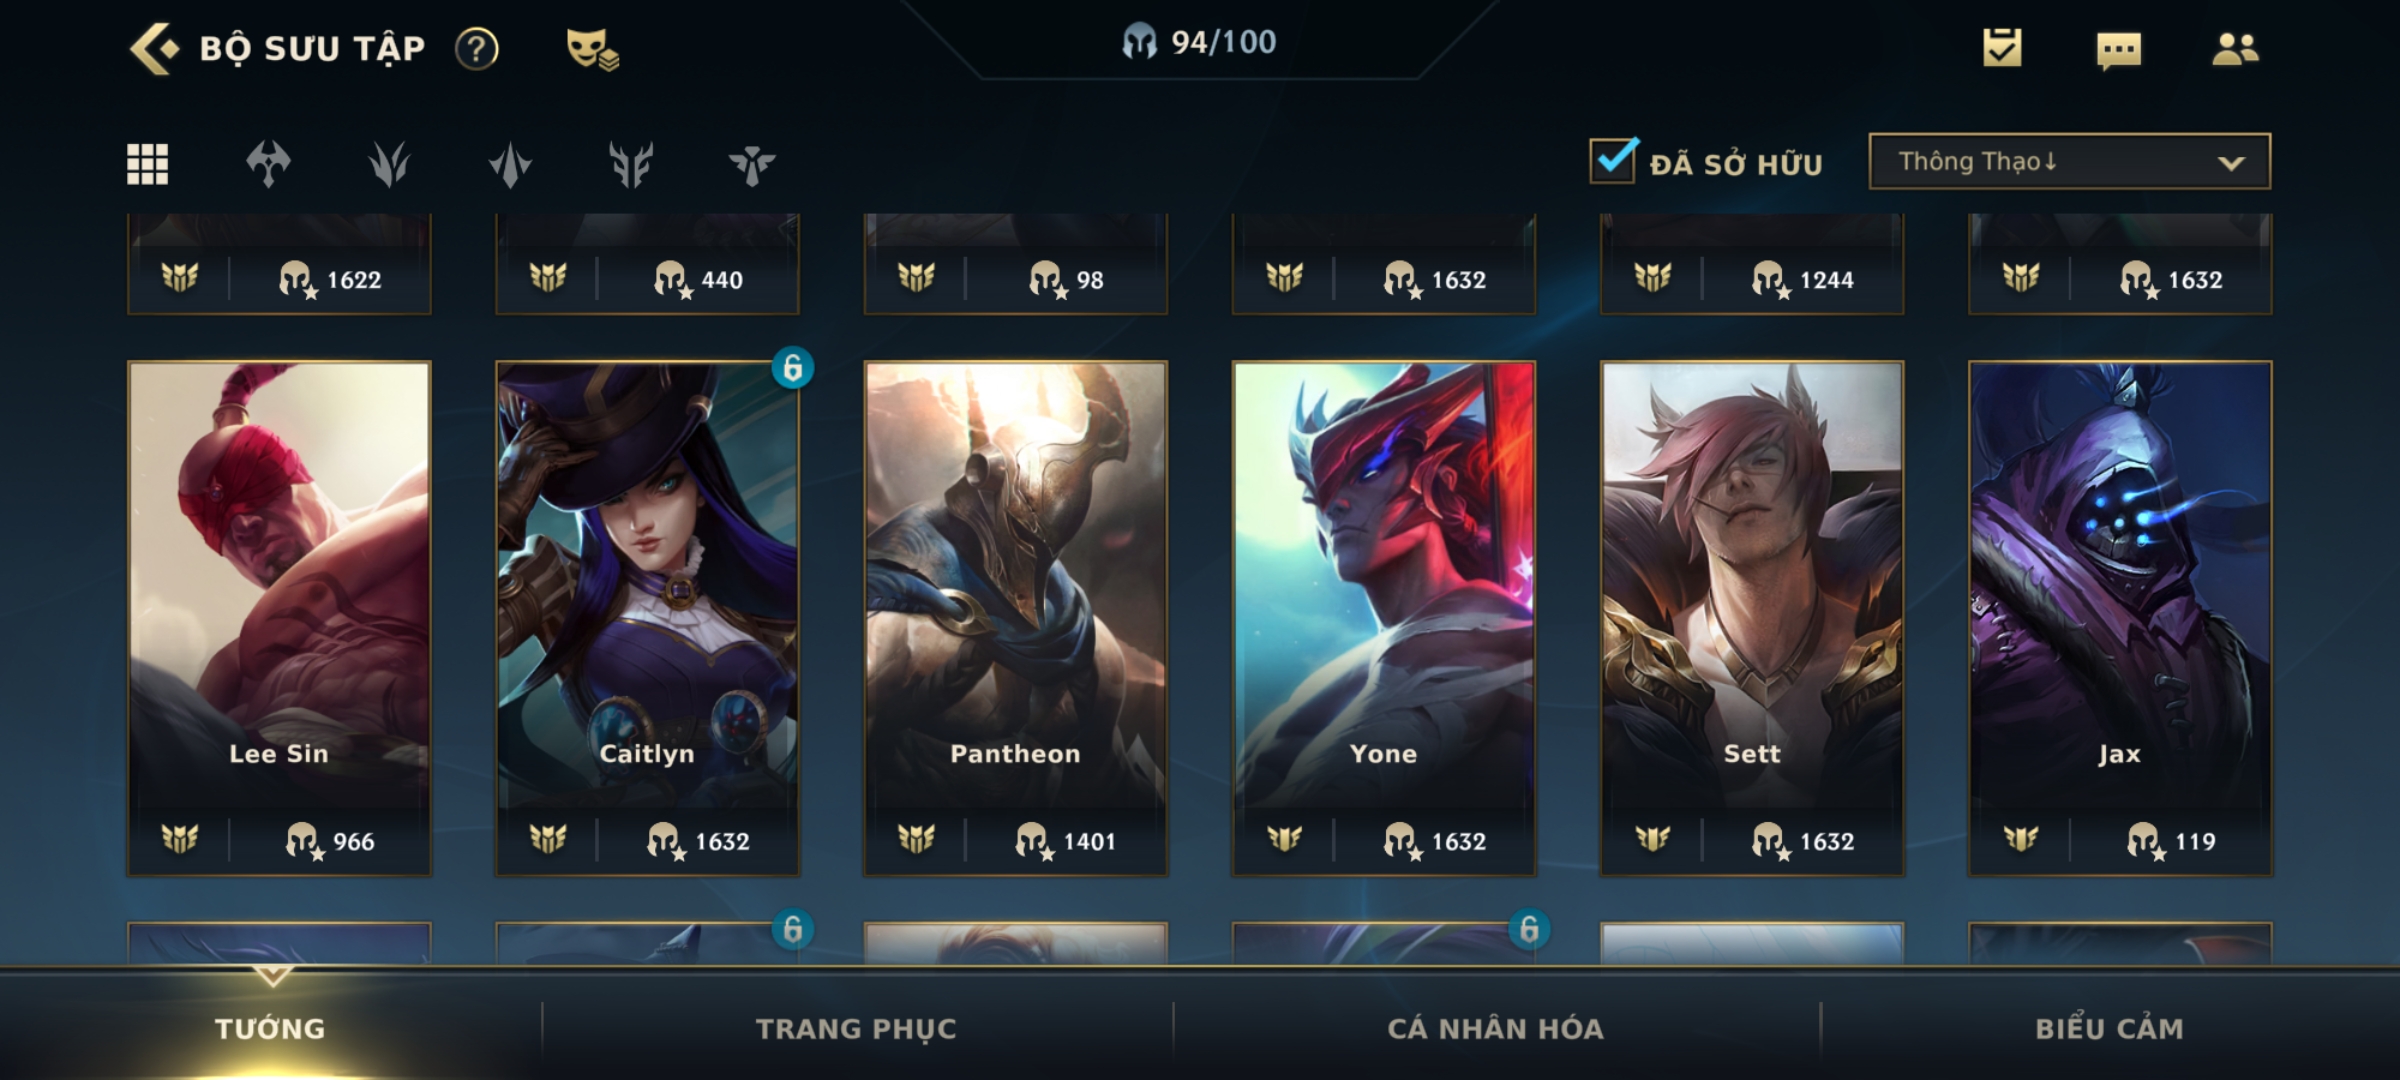
Task: Switch to the Cá Nhân Hóa tab
Action: pos(1495,1028)
